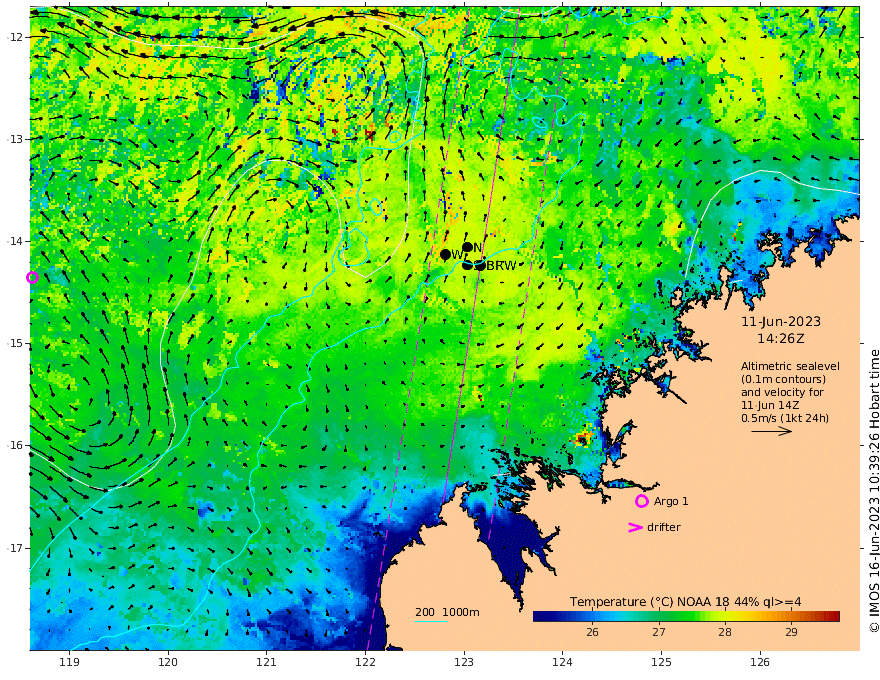Click the velocity scale arrow under 0.5m/s
This screenshot has width=880, height=680.
tap(772, 431)
